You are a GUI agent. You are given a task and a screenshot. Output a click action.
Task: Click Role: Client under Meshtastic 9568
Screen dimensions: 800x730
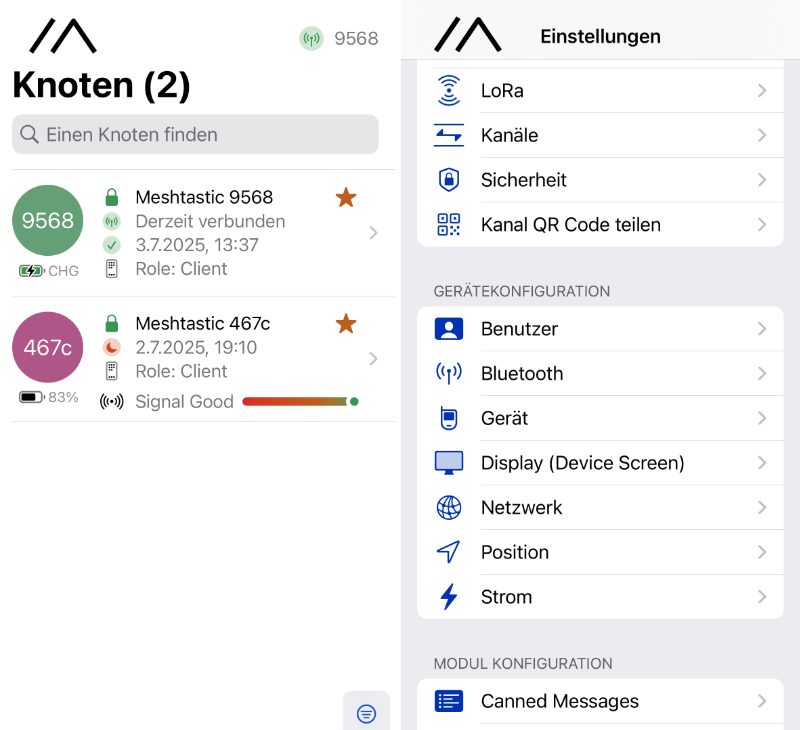181,269
